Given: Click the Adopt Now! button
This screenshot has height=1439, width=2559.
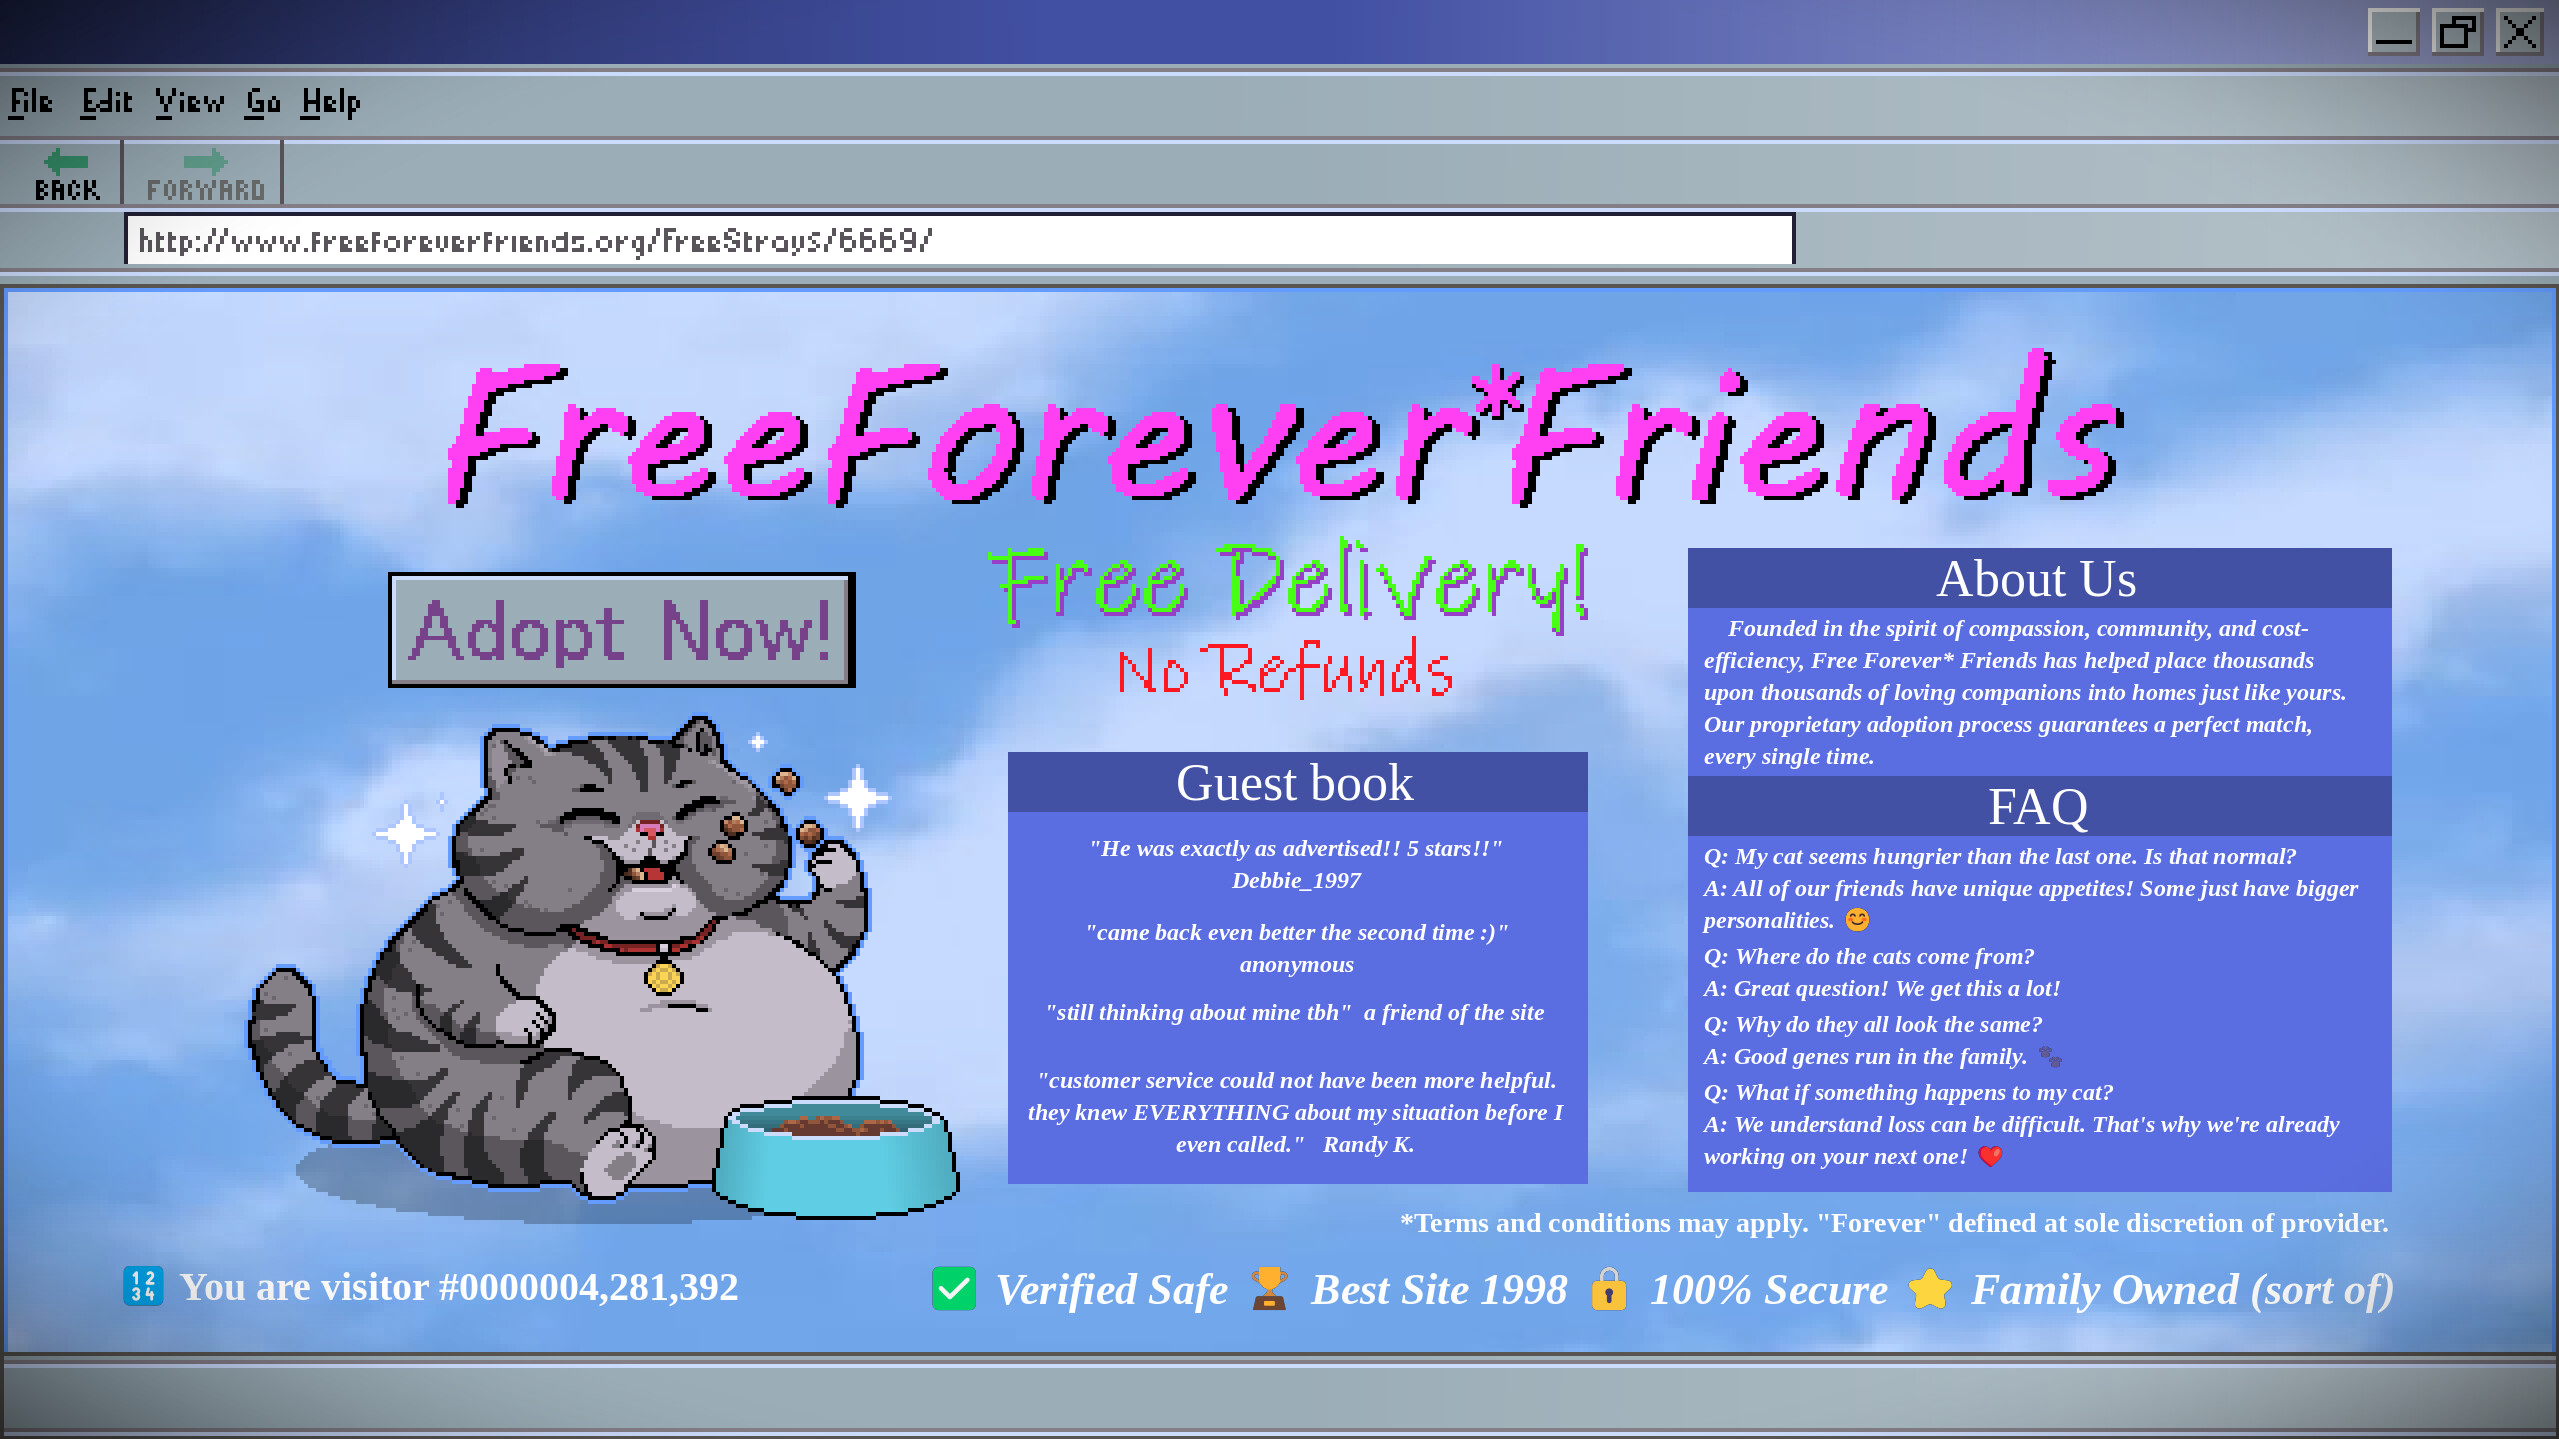Looking at the screenshot, I should click(x=621, y=630).
